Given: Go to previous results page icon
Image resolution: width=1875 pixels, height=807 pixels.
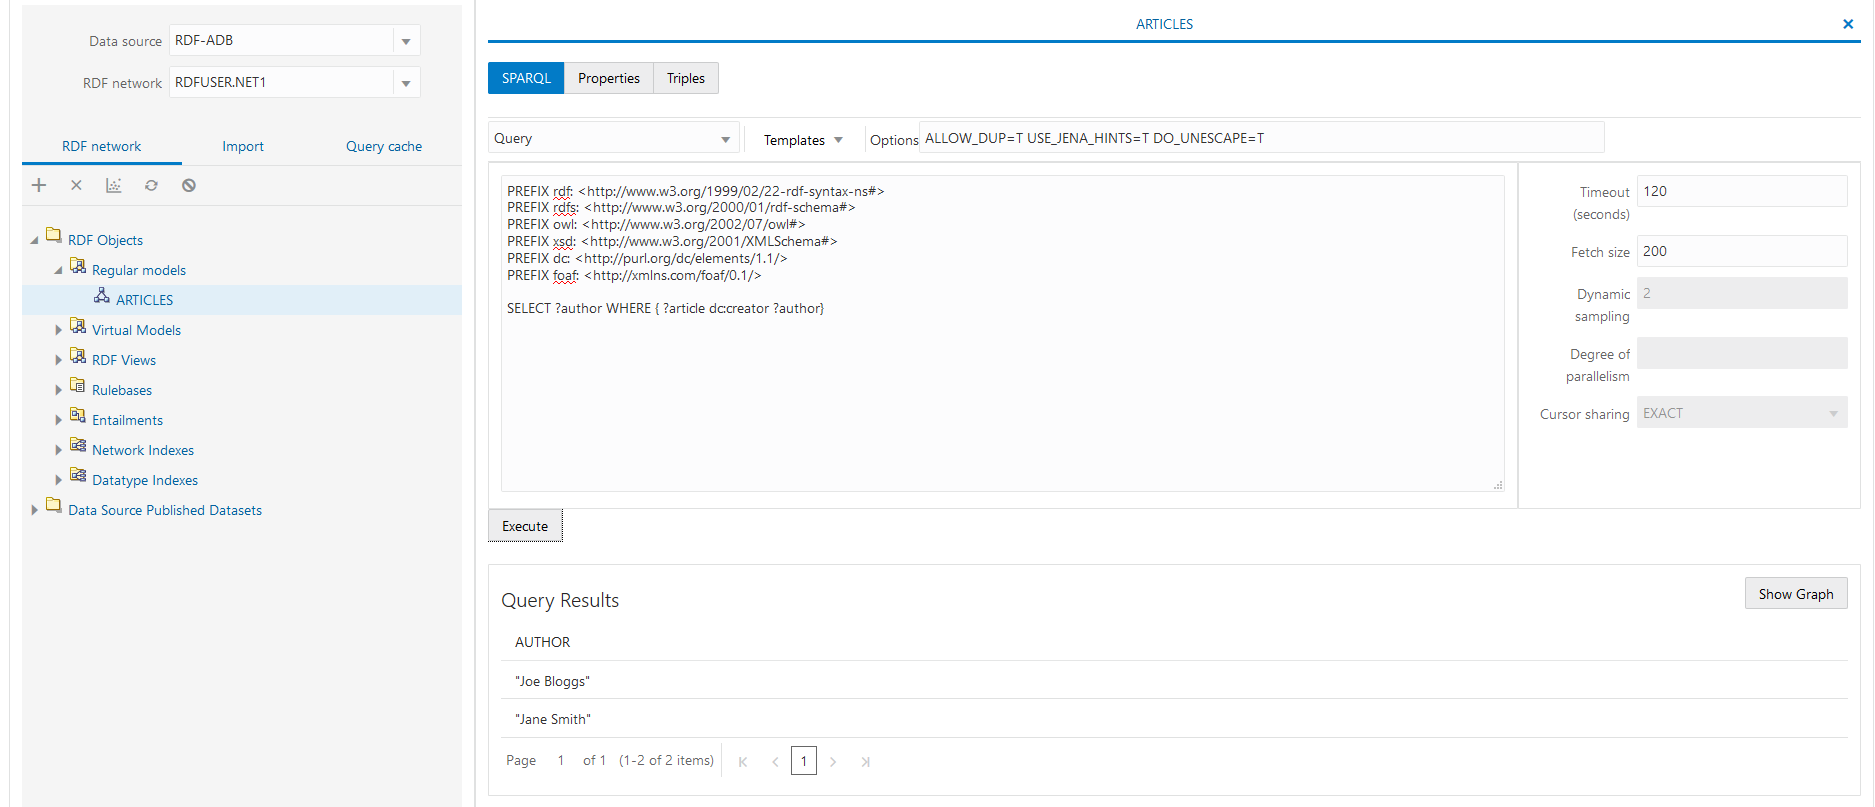Looking at the screenshot, I should [775, 762].
